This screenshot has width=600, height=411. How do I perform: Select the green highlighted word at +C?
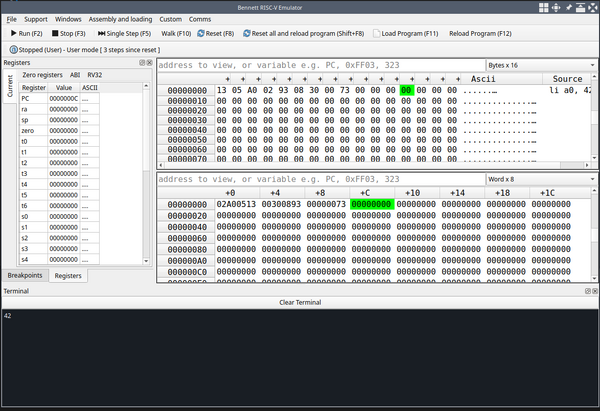coord(372,204)
